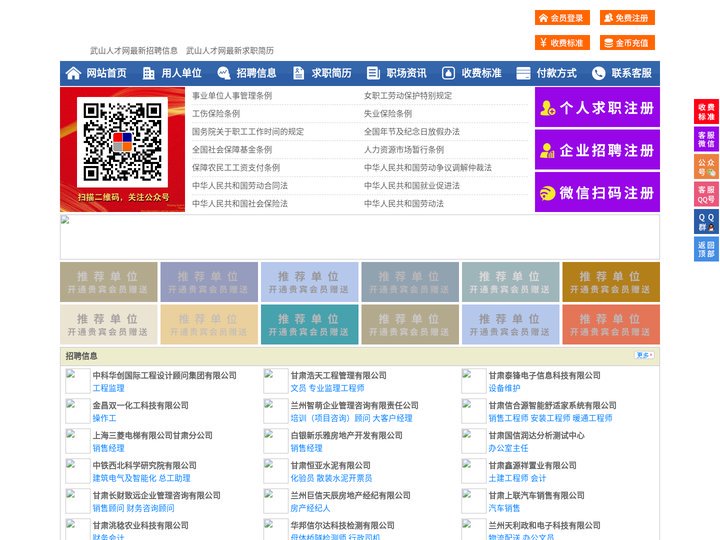This screenshot has height=540, width=720.
Task: Click the QR code image
Action: 122,142
